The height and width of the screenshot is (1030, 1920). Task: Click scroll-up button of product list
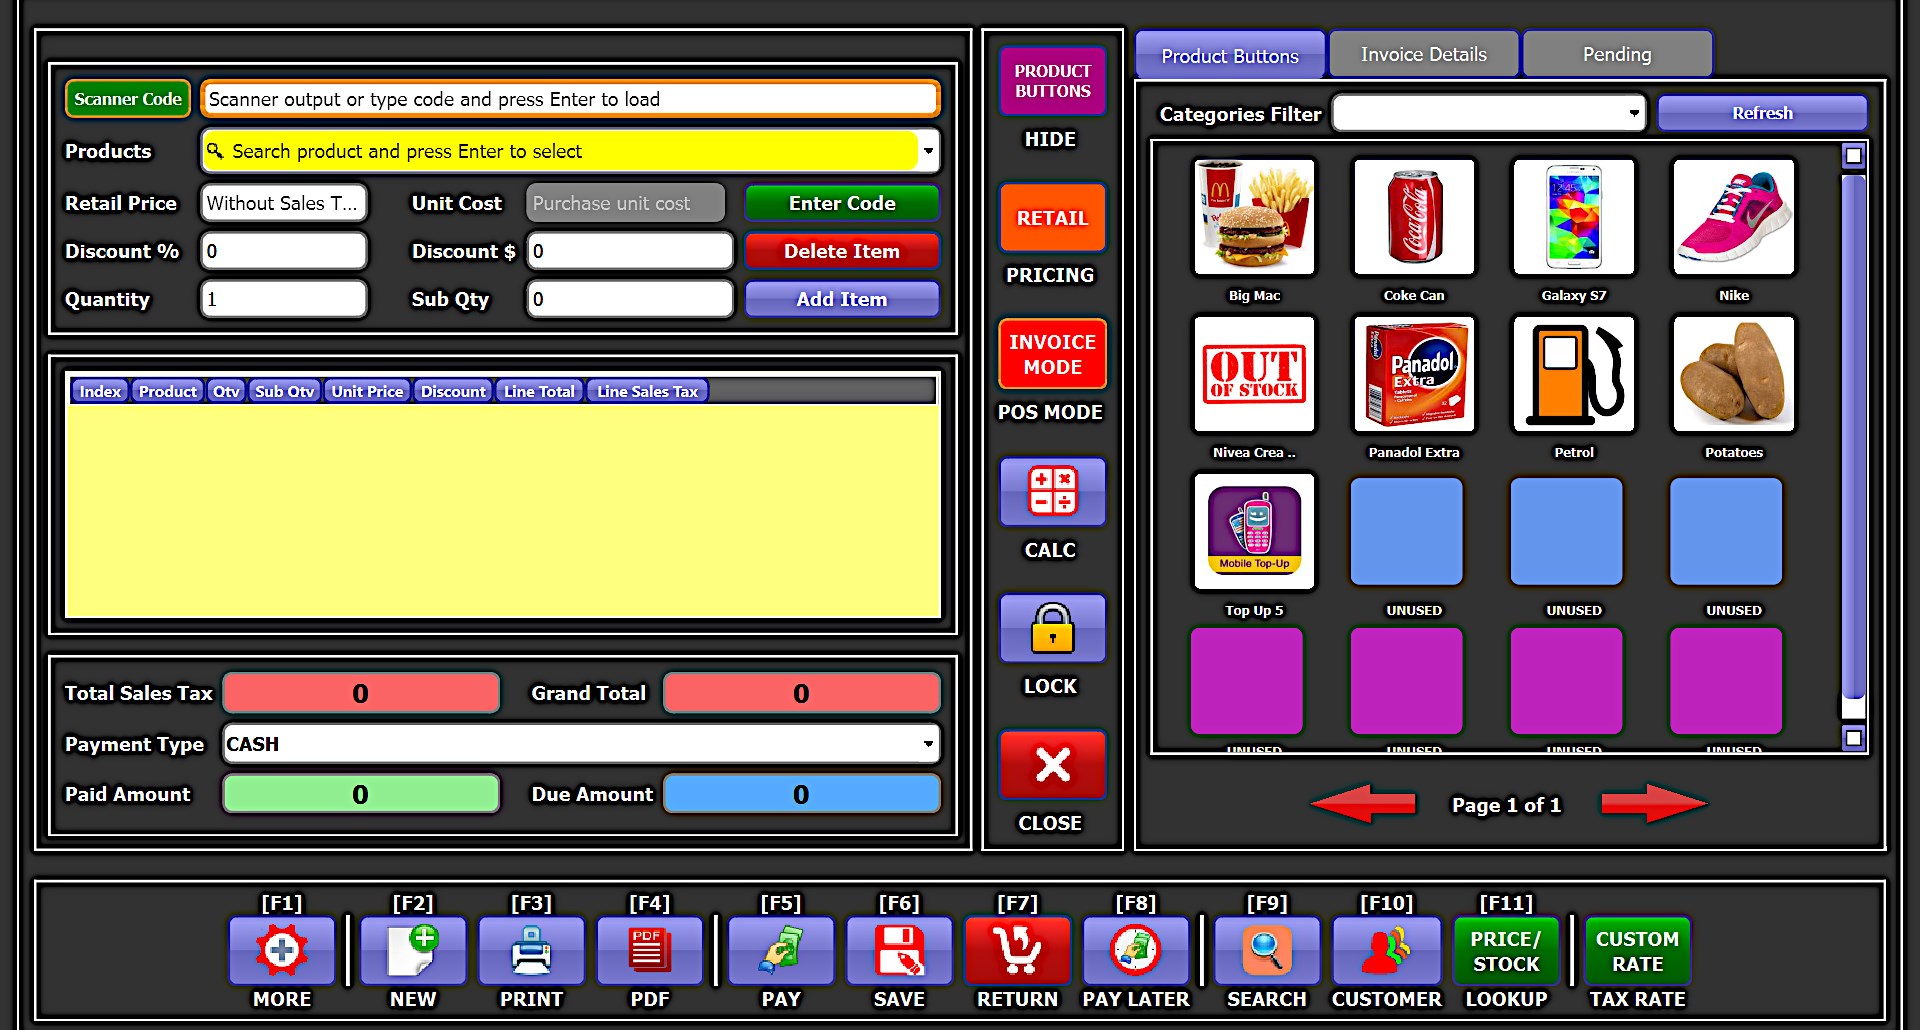(x=1853, y=156)
